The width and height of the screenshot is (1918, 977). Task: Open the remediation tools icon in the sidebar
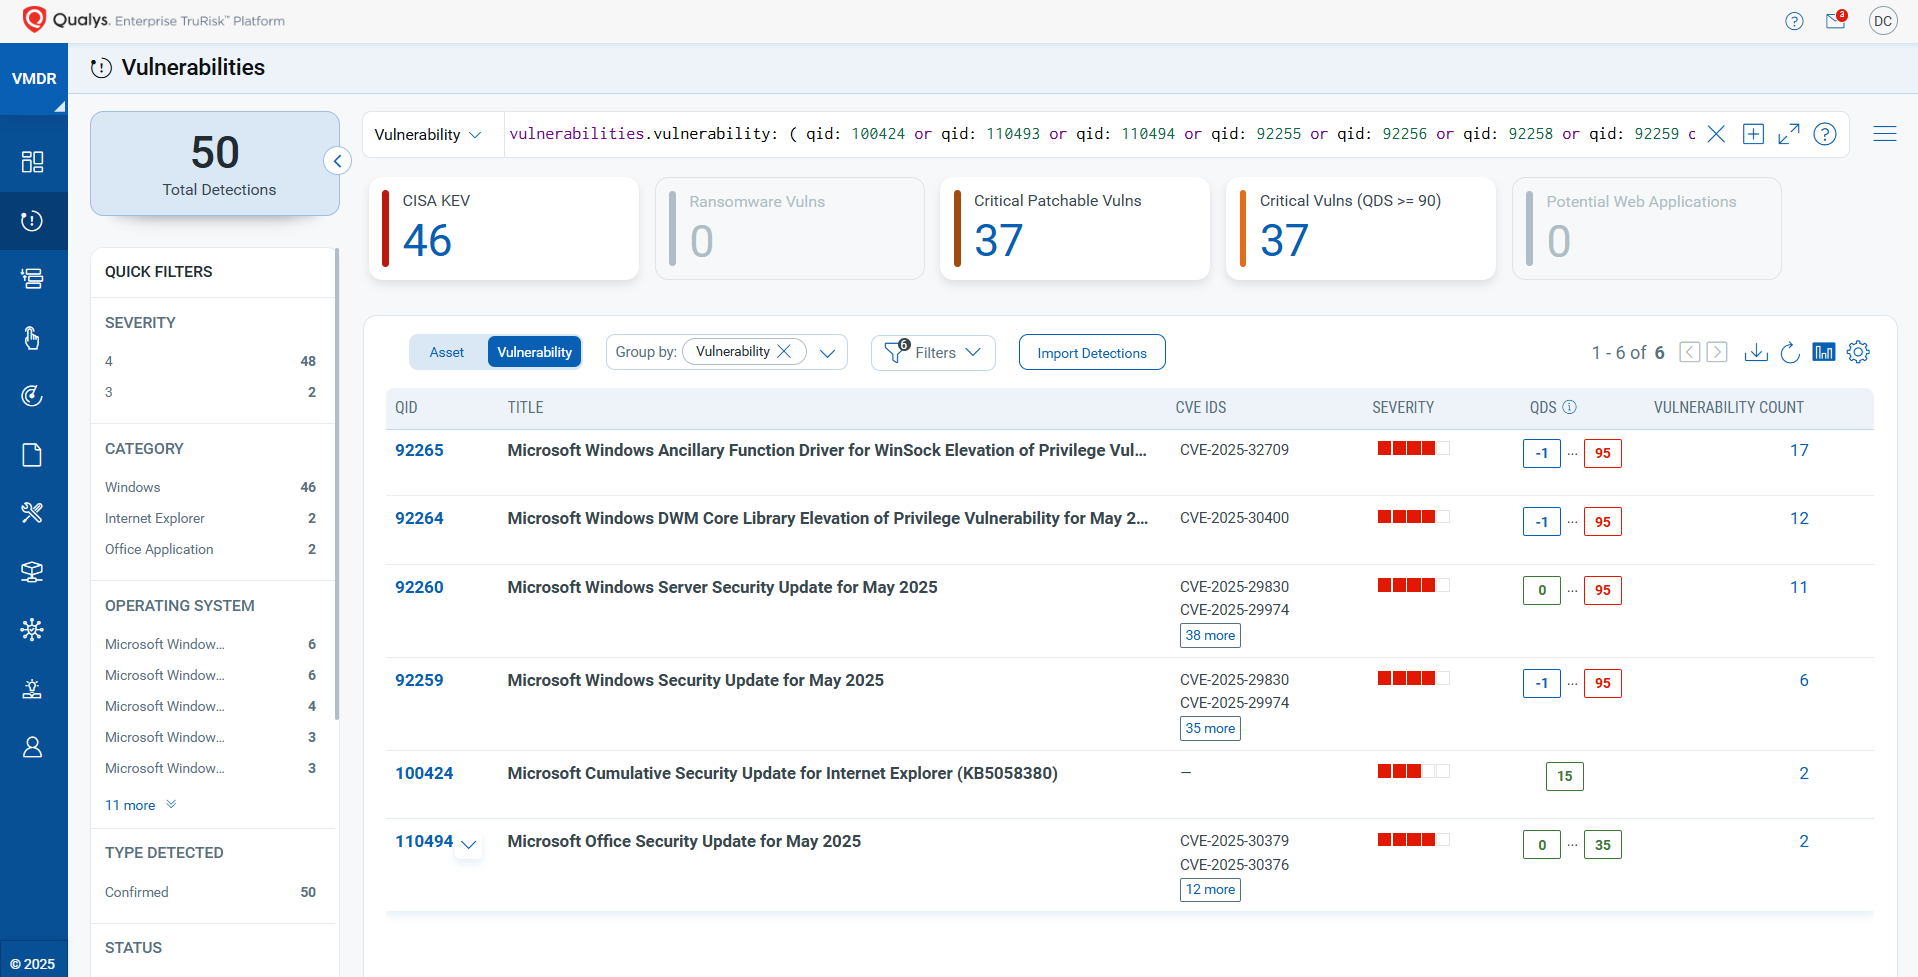pos(32,513)
